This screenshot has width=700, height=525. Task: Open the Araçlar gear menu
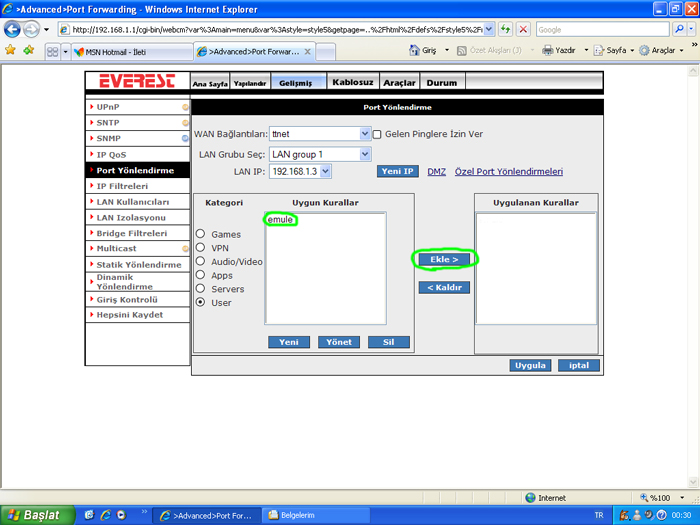pyautogui.click(x=644, y=50)
